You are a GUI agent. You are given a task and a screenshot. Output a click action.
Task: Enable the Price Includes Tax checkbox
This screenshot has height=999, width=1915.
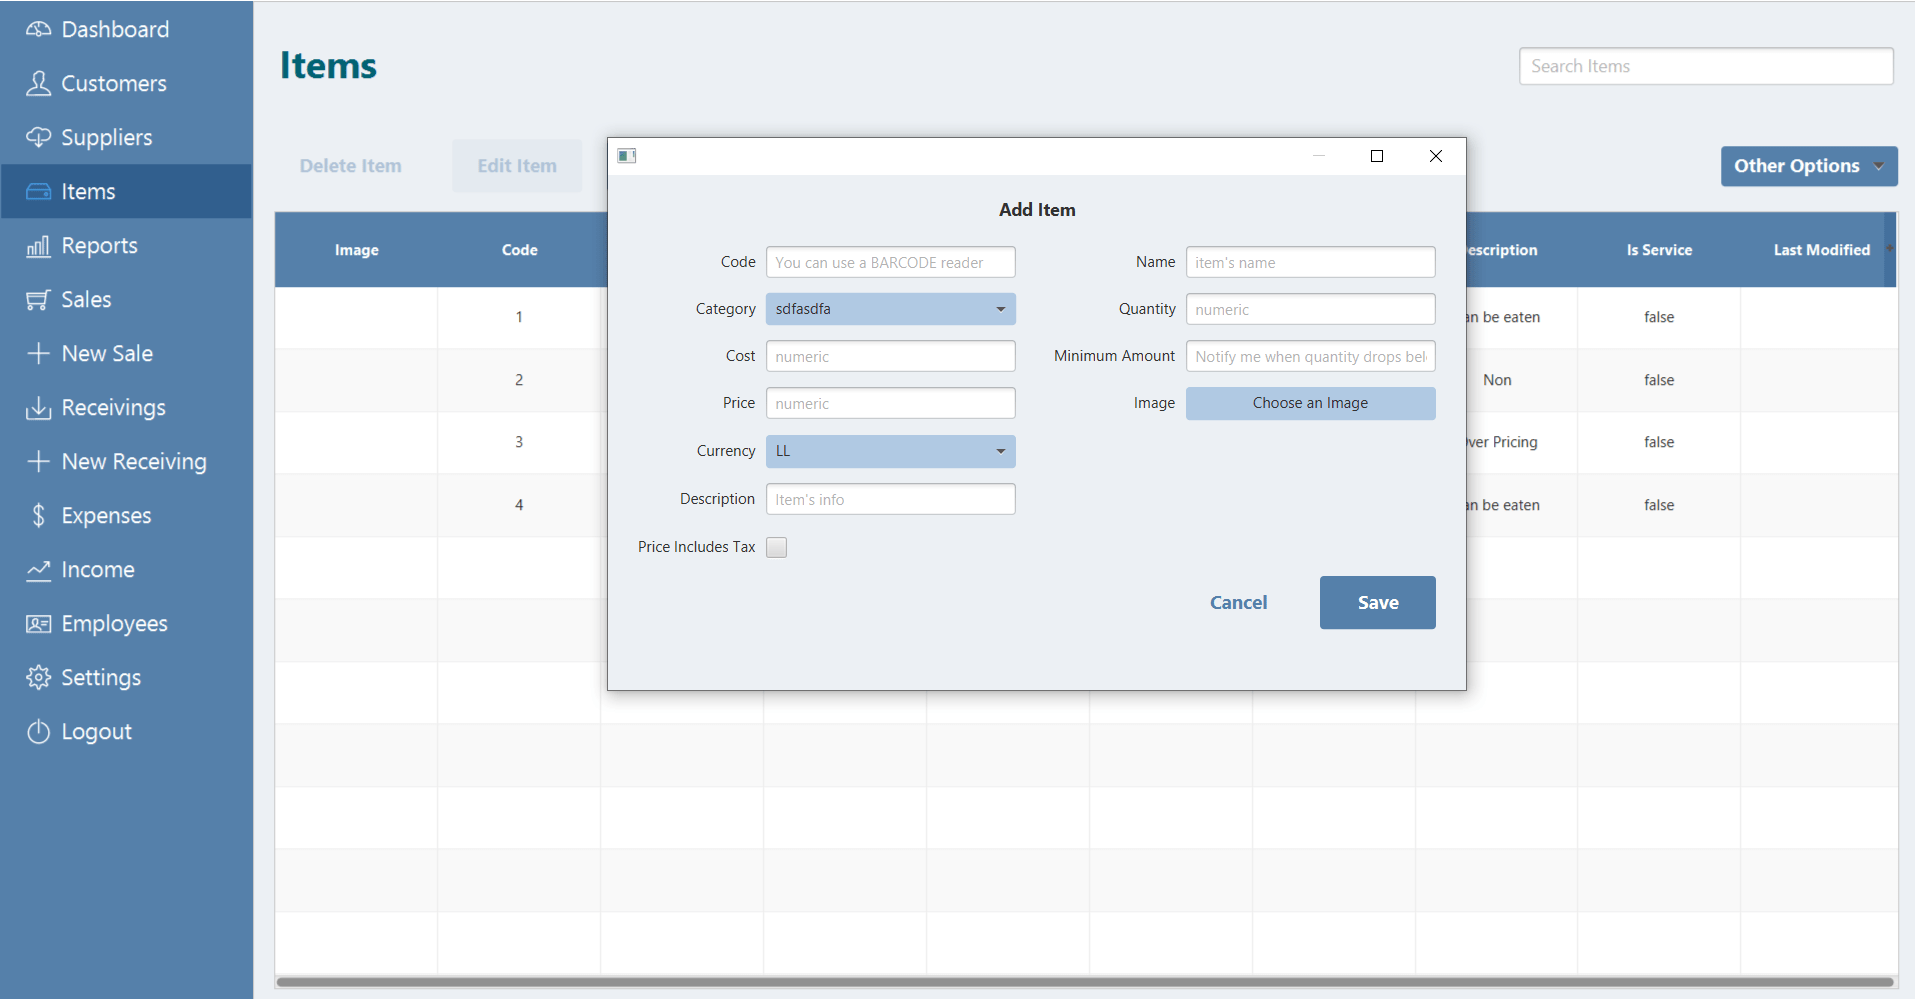coord(776,547)
